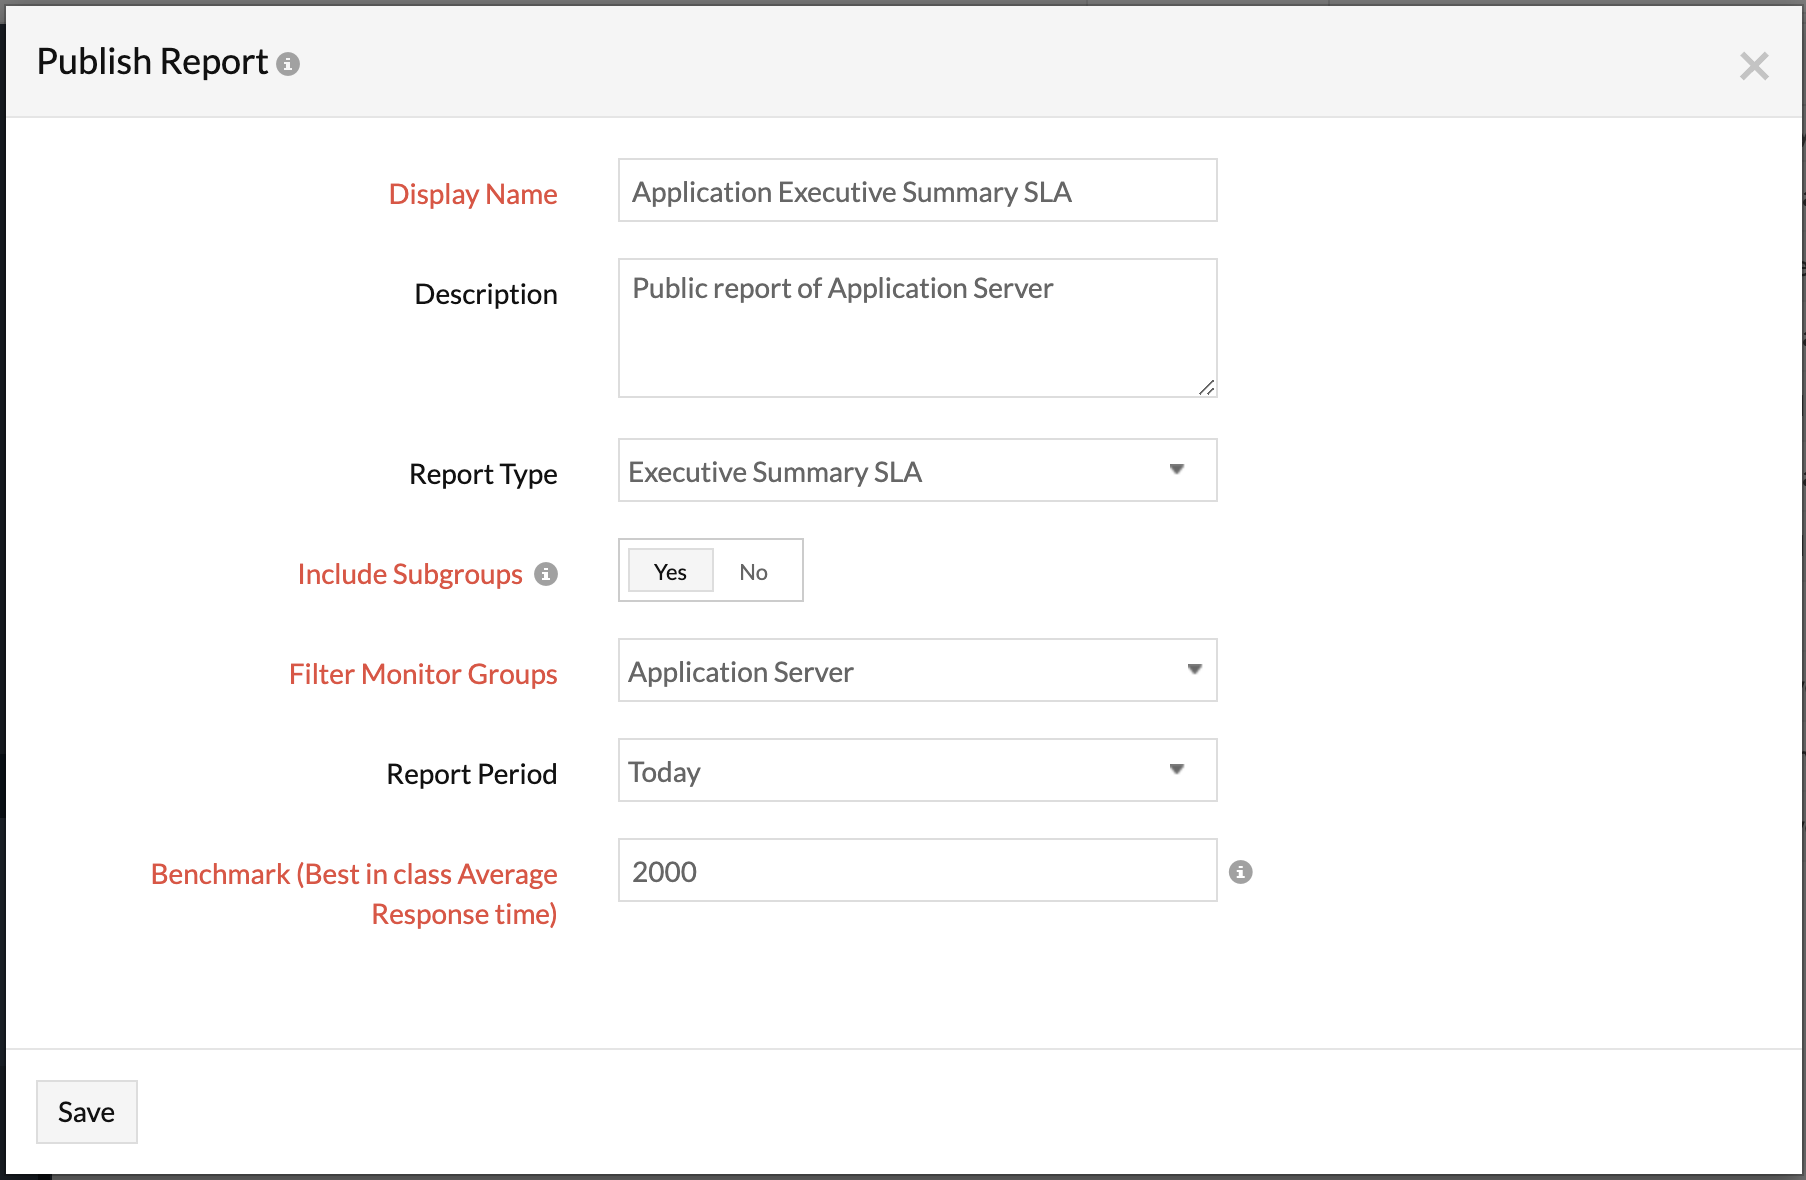Click the Description label
The width and height of the screenshot is (1806, 1180).
pyautogui.click(x=485, y=294)
